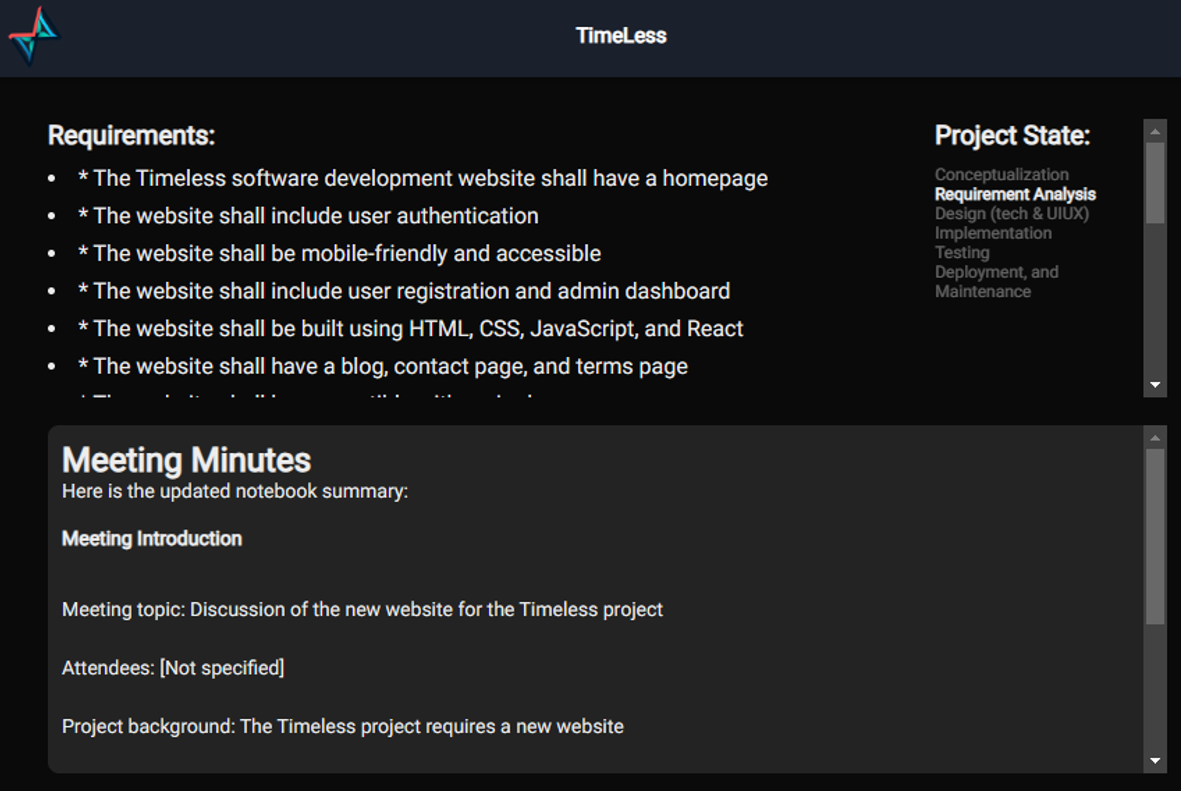Select the Conceptualization project state
This screenshot has width=1181, height=791.
point(1001,174)
